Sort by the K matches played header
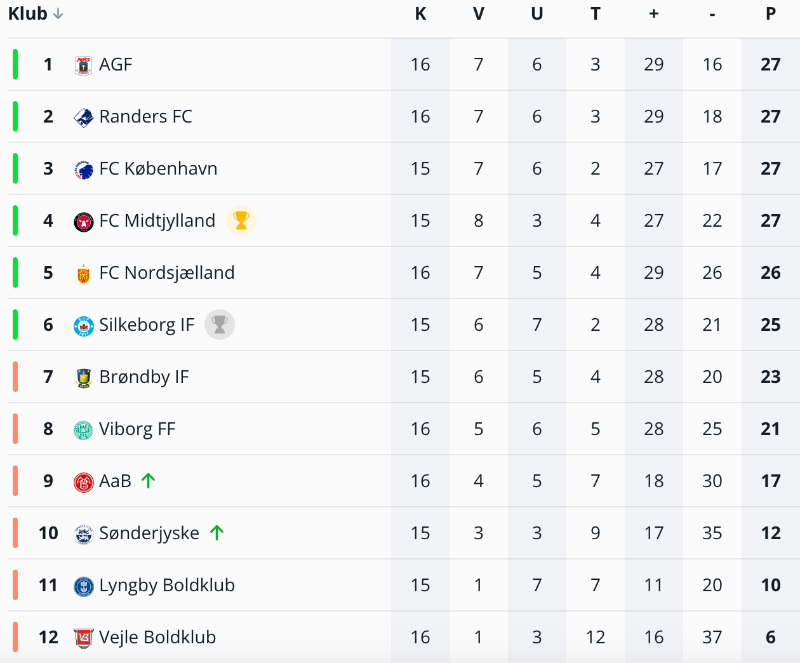Viewport: 800px width, 663px height. click(x=420, y=14)
